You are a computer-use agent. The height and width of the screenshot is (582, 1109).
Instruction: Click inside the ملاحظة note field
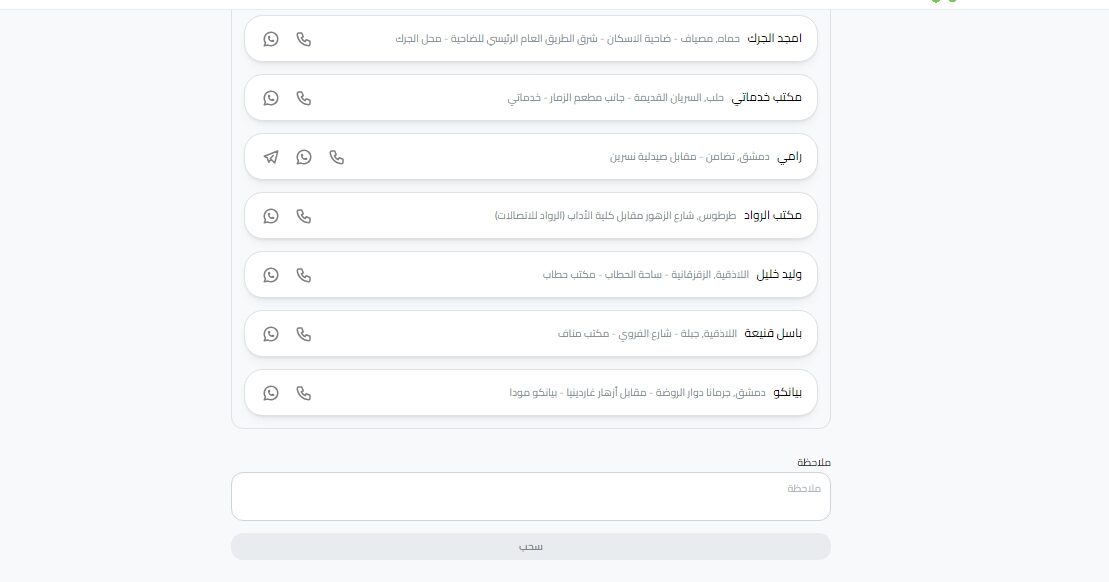coord(530,496)
